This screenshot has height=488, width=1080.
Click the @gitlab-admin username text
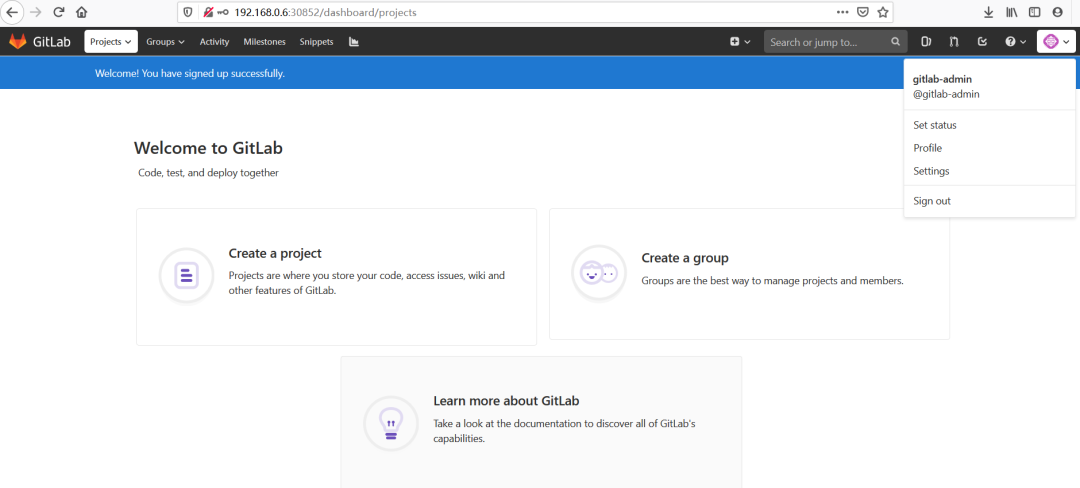point(946,94)
